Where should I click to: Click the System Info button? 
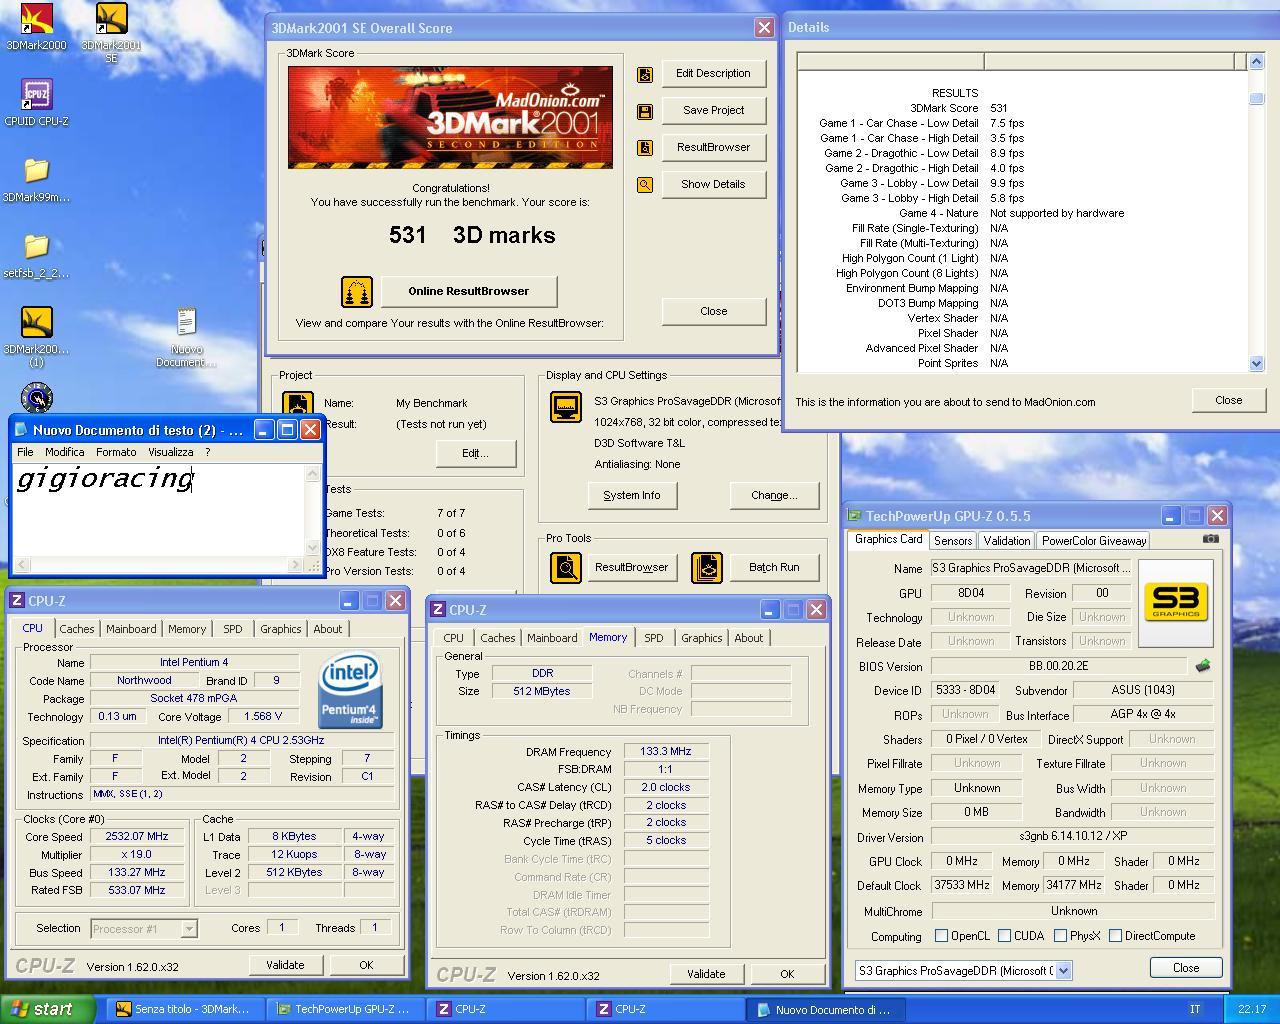click(x=631, y=496)
